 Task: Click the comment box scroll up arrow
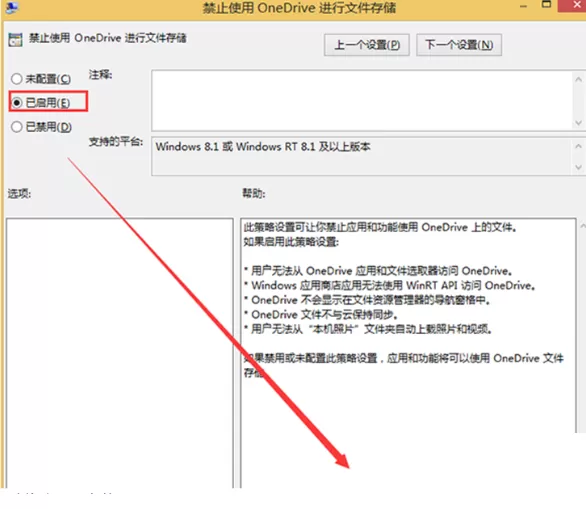pyautogui.click(x=578, y=79)
